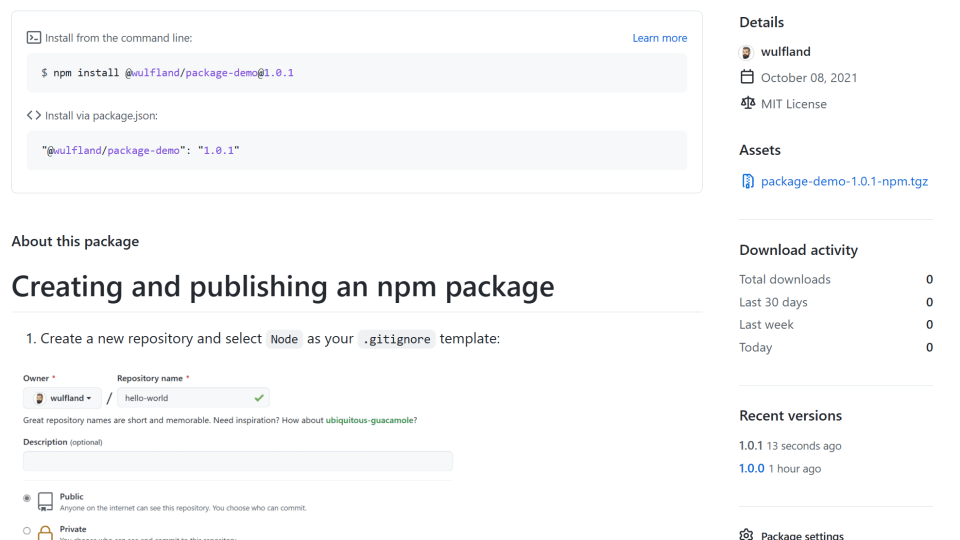Image resolution: width=960 pixels, height=540 pixels.
Task: Click the ubiquitous-guacamole name suggestion
Action: (369, 420)
